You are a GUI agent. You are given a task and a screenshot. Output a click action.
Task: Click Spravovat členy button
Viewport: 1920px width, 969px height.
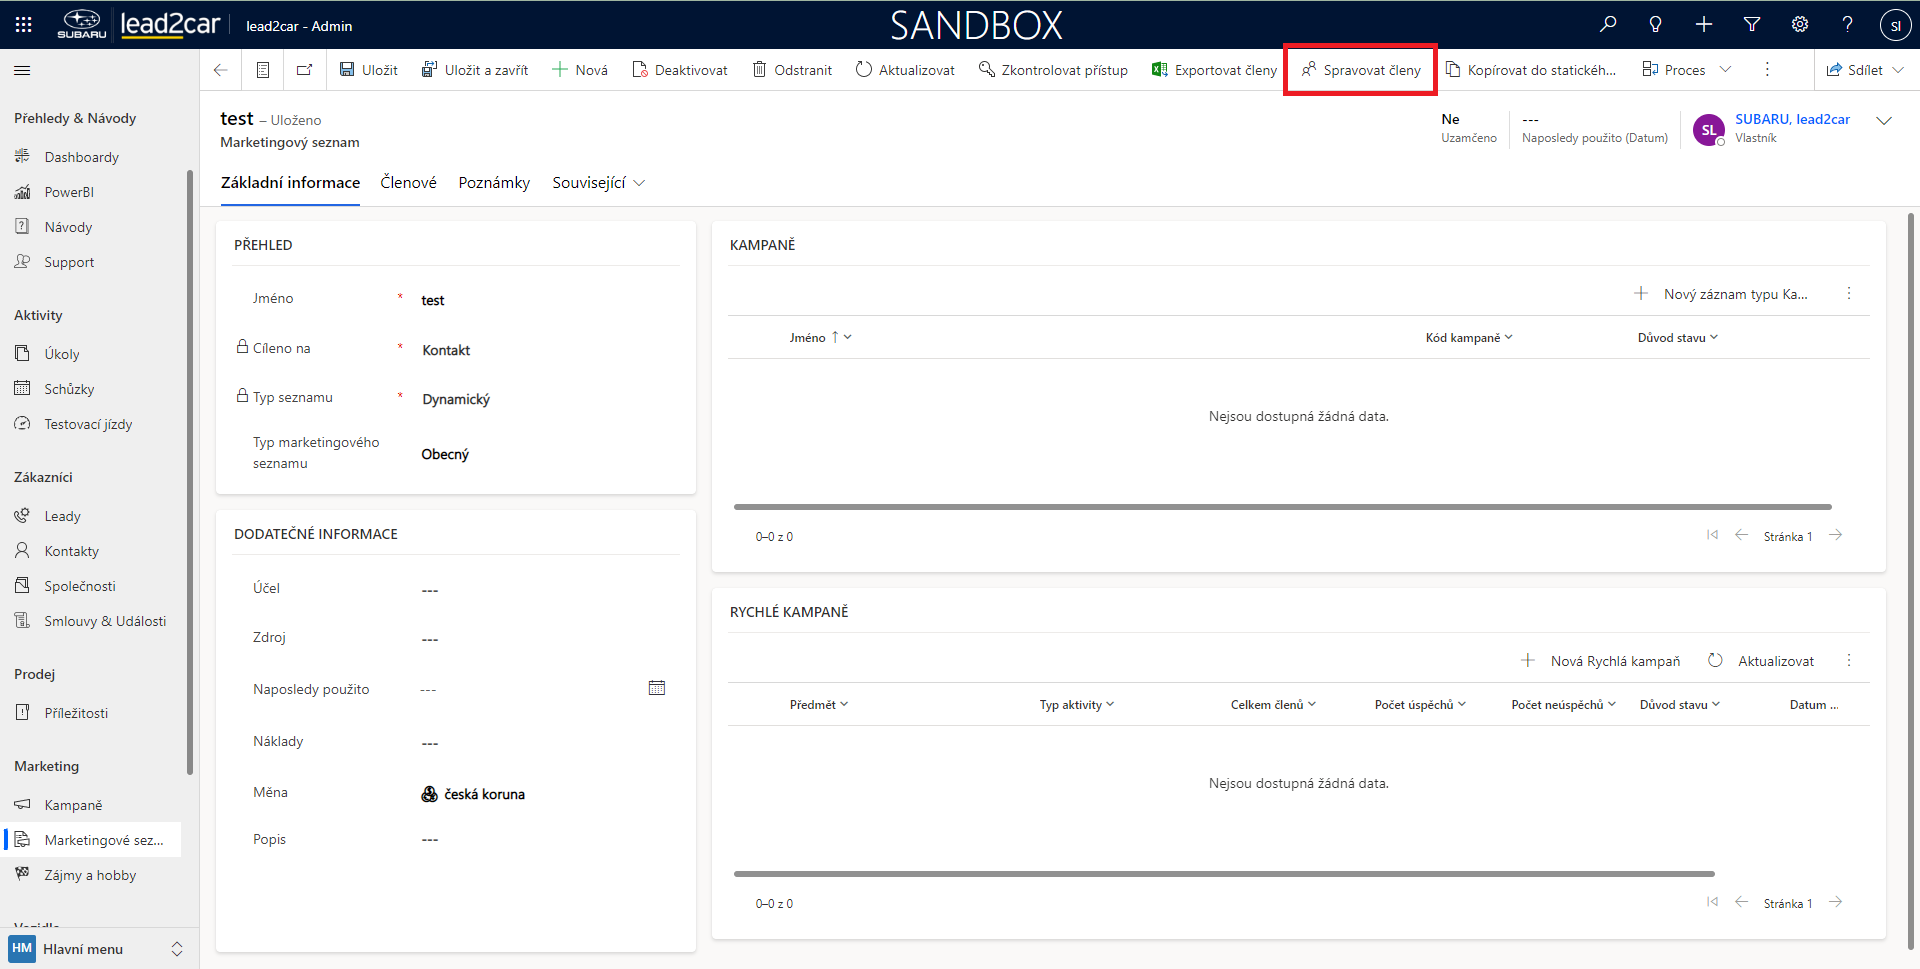[1361, 70]
